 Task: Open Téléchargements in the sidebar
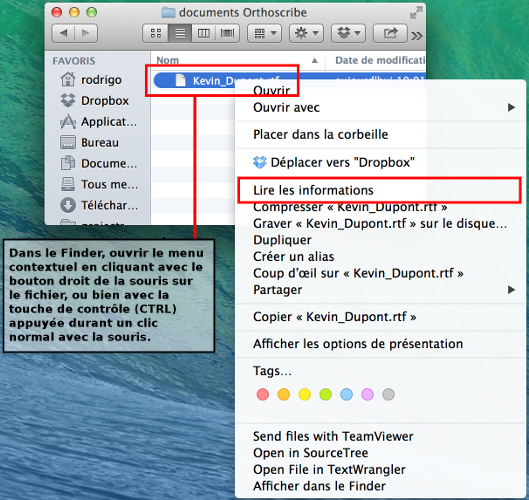[99, 205]
